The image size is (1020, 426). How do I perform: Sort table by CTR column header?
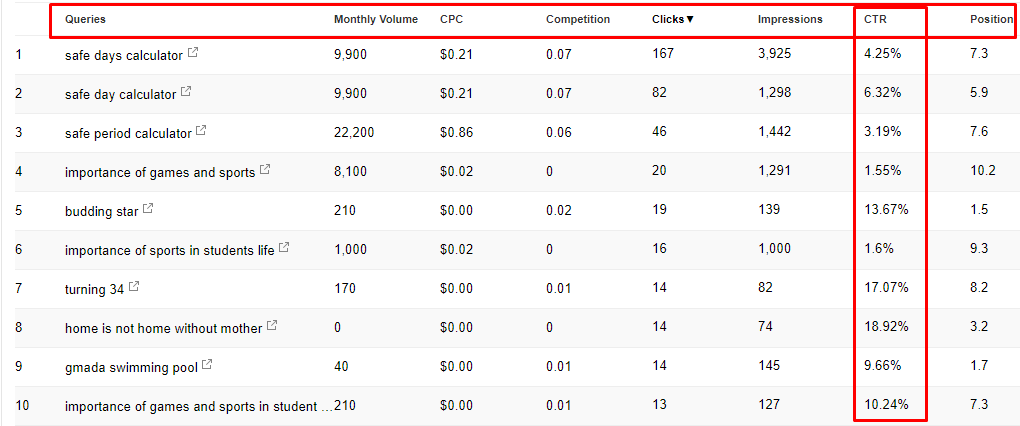[x=875, y=20]
